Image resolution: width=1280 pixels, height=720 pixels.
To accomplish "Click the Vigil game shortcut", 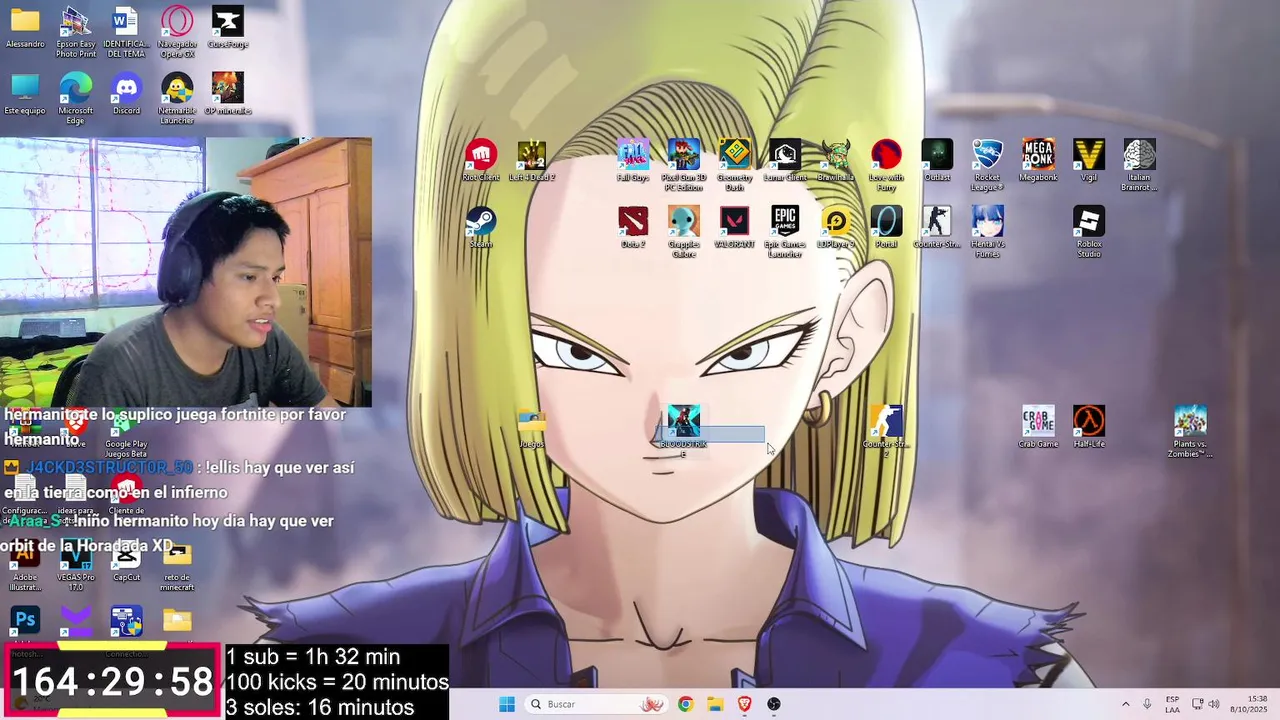I will (x=1089, y=161).
